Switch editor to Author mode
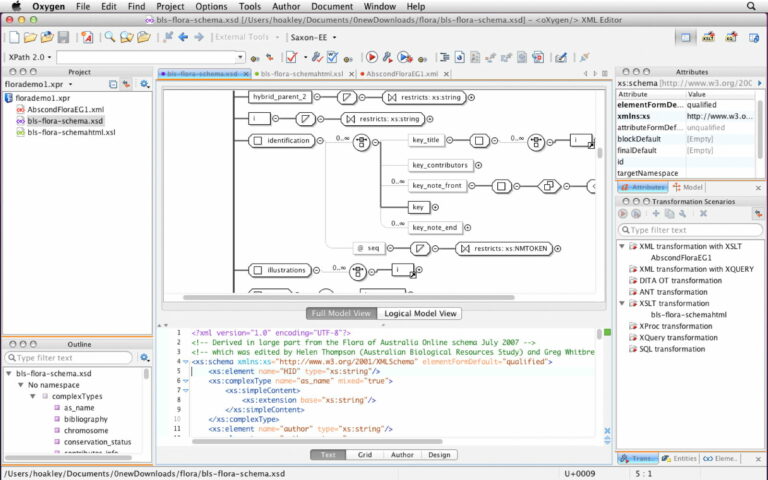Viewport: 768px width, 480px height. click(402, 455)
